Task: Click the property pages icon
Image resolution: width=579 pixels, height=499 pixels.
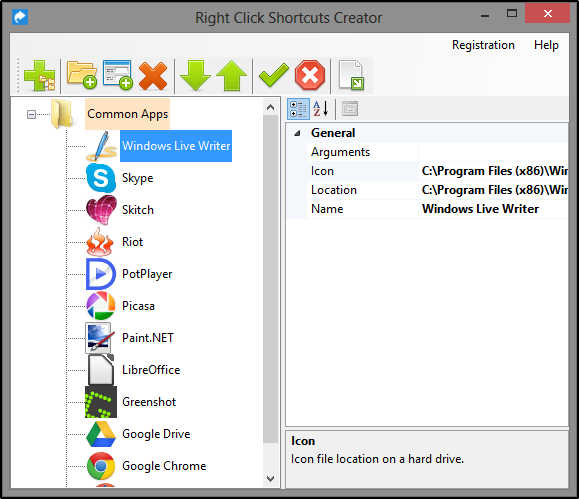Action: click(x=350, y=109)
